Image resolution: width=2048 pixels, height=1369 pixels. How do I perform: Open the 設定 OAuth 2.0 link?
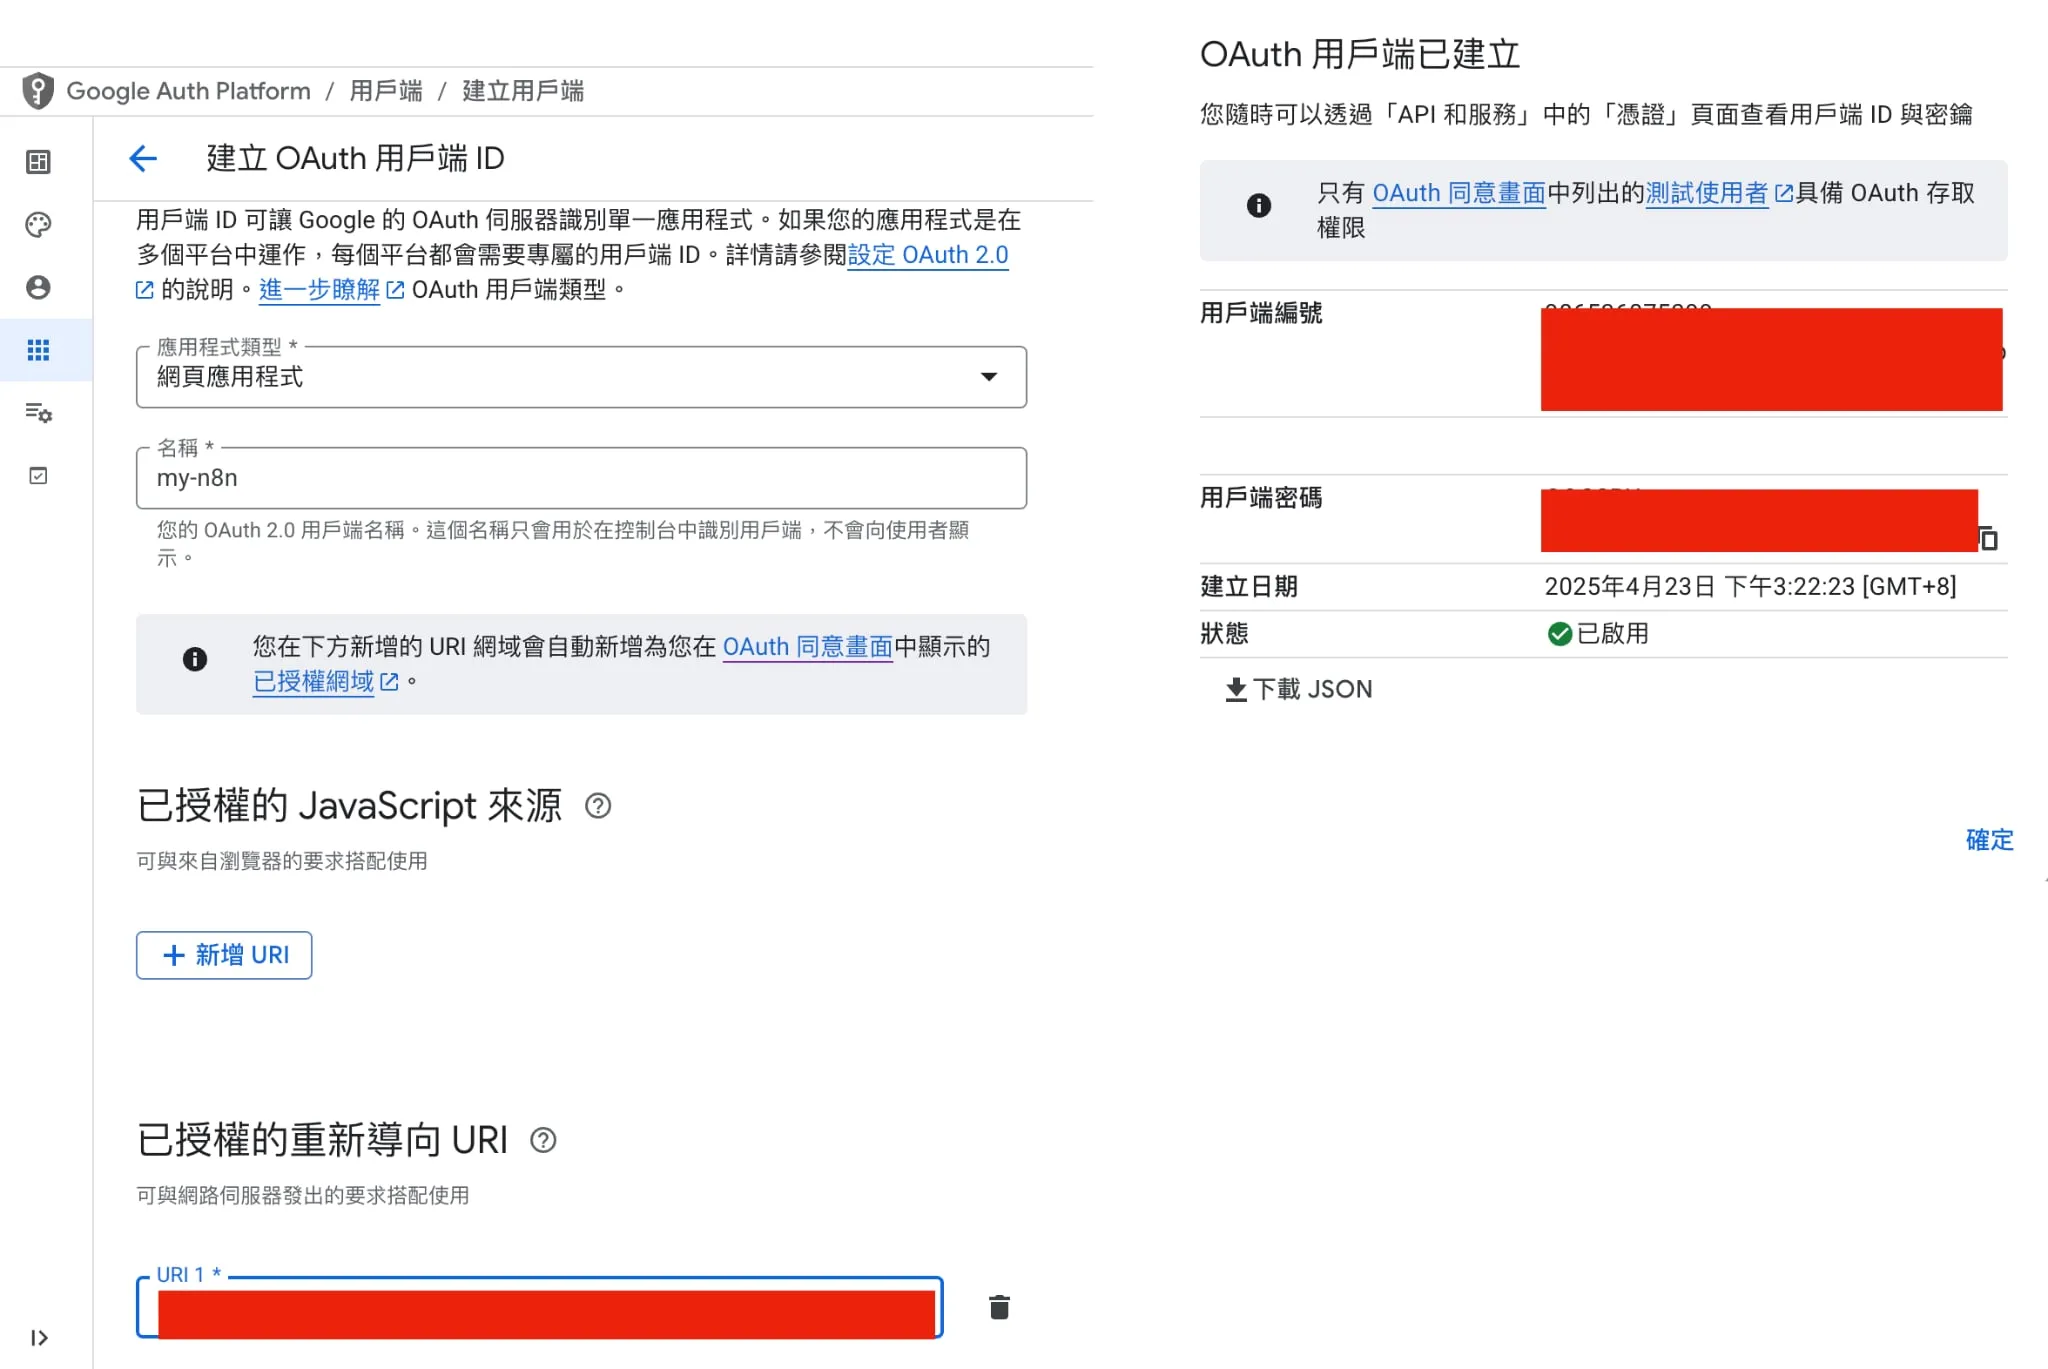click(928, 255)
